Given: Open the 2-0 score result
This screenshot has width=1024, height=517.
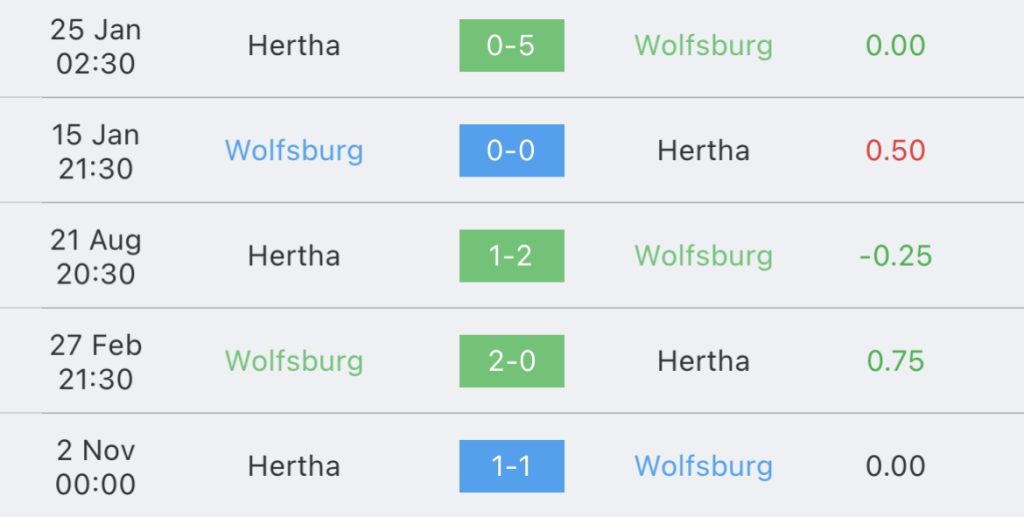Looking at the screenshot, I should (511, 361).
